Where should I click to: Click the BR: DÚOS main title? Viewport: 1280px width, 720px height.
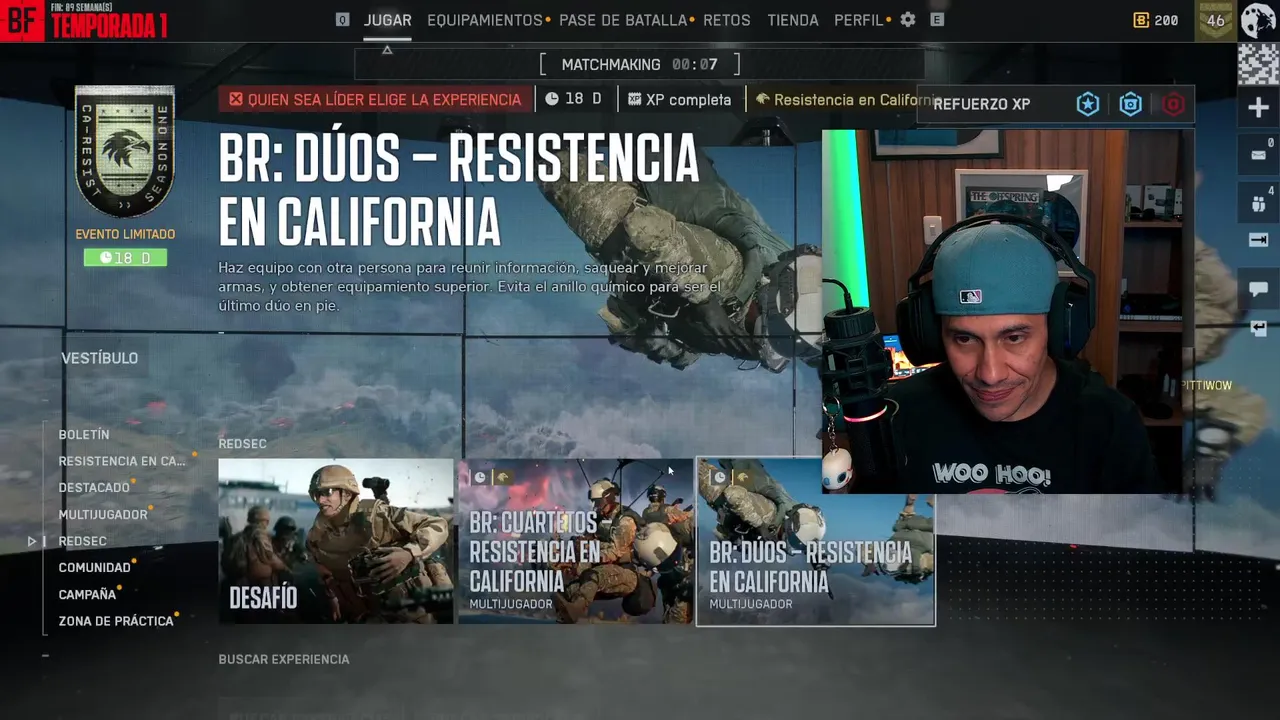459,190
